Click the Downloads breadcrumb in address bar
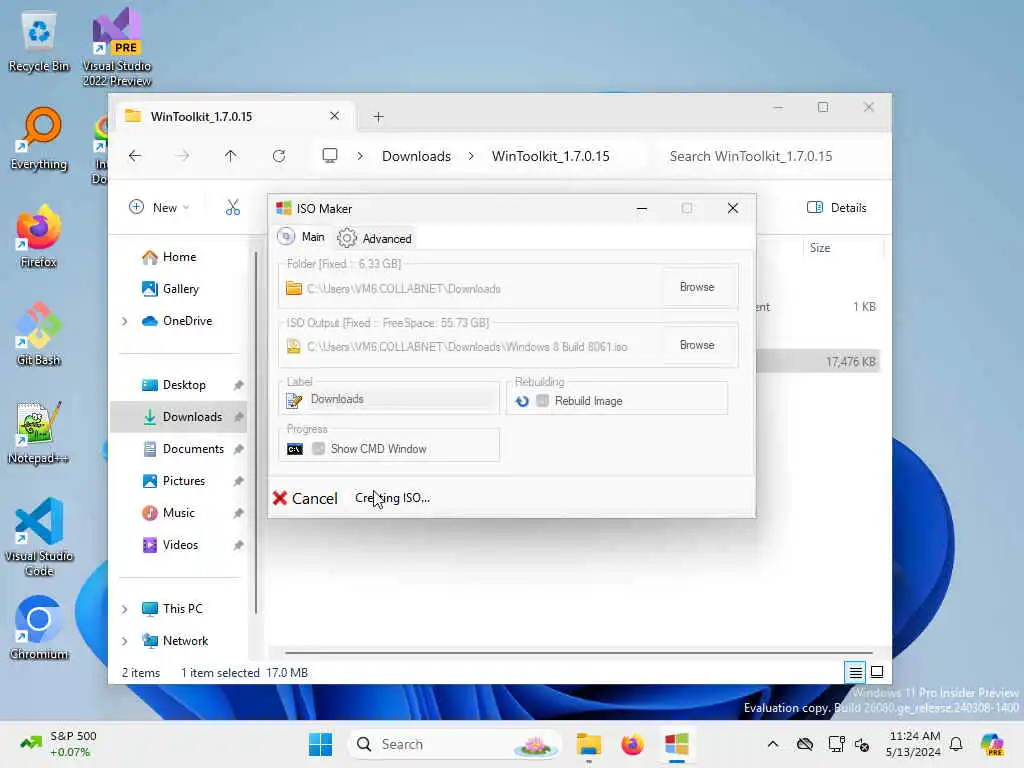 coord(416,156)
